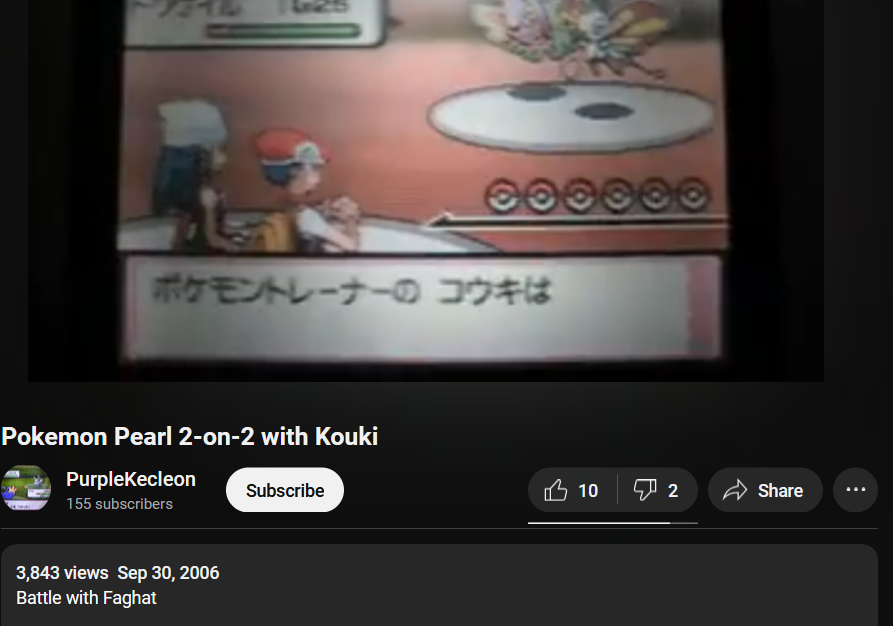Click Battle with Faghat description text
Image resolution: width=893 pixels, height=626 pixels.
point(86,598)
